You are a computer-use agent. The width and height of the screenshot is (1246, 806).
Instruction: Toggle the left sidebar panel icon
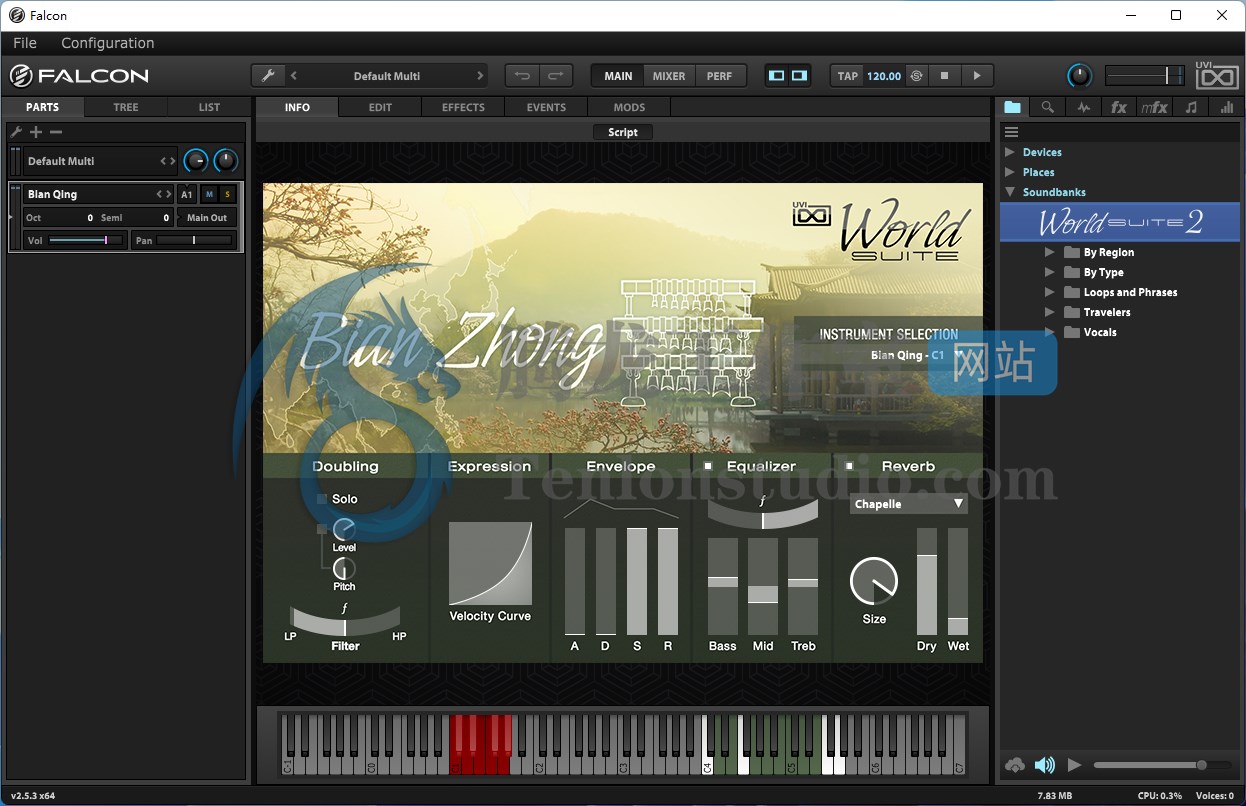tap(777, 76)
